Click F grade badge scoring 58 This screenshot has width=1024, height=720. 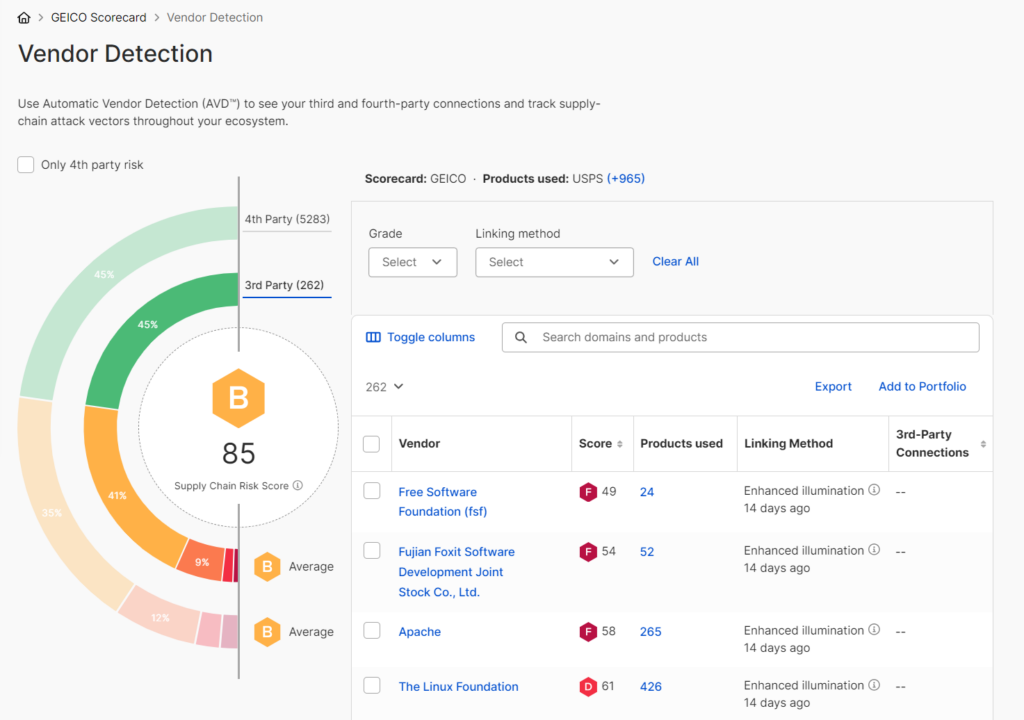tap(588, 632)
